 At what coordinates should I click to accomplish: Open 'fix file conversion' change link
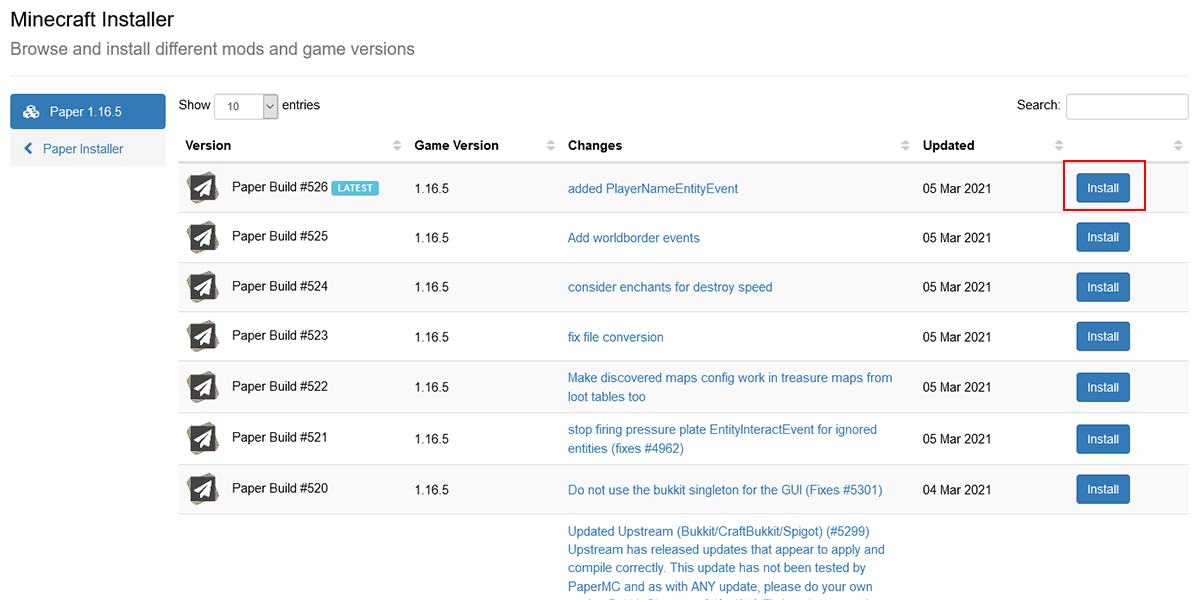pos(616,337)
